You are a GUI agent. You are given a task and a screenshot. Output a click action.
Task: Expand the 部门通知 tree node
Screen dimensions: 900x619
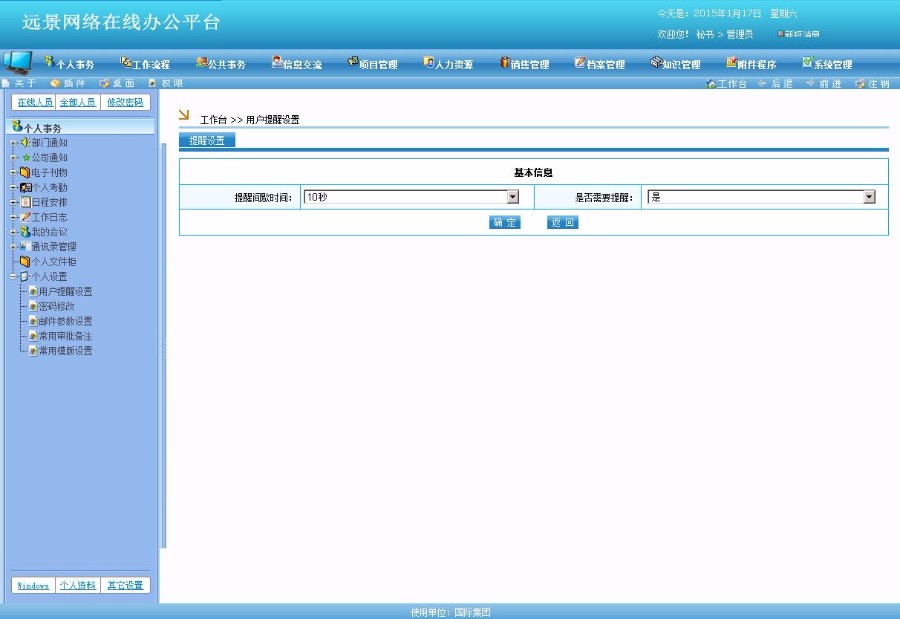point(13,142)
